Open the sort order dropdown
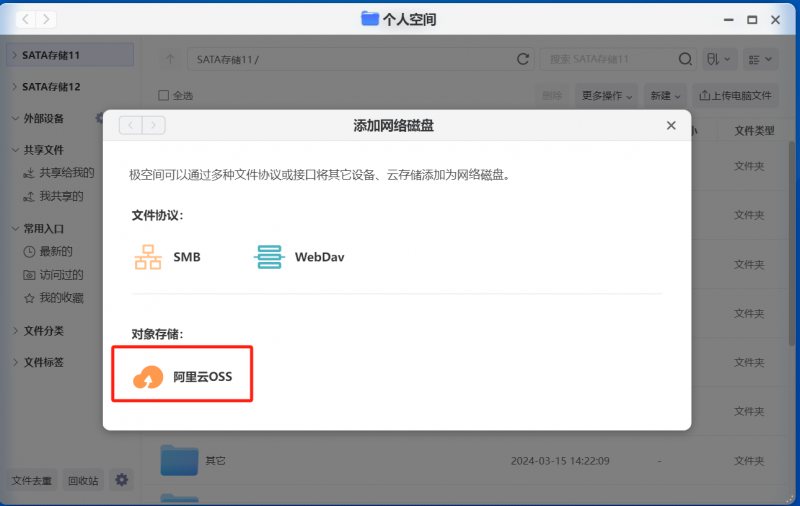 [718, 60]
